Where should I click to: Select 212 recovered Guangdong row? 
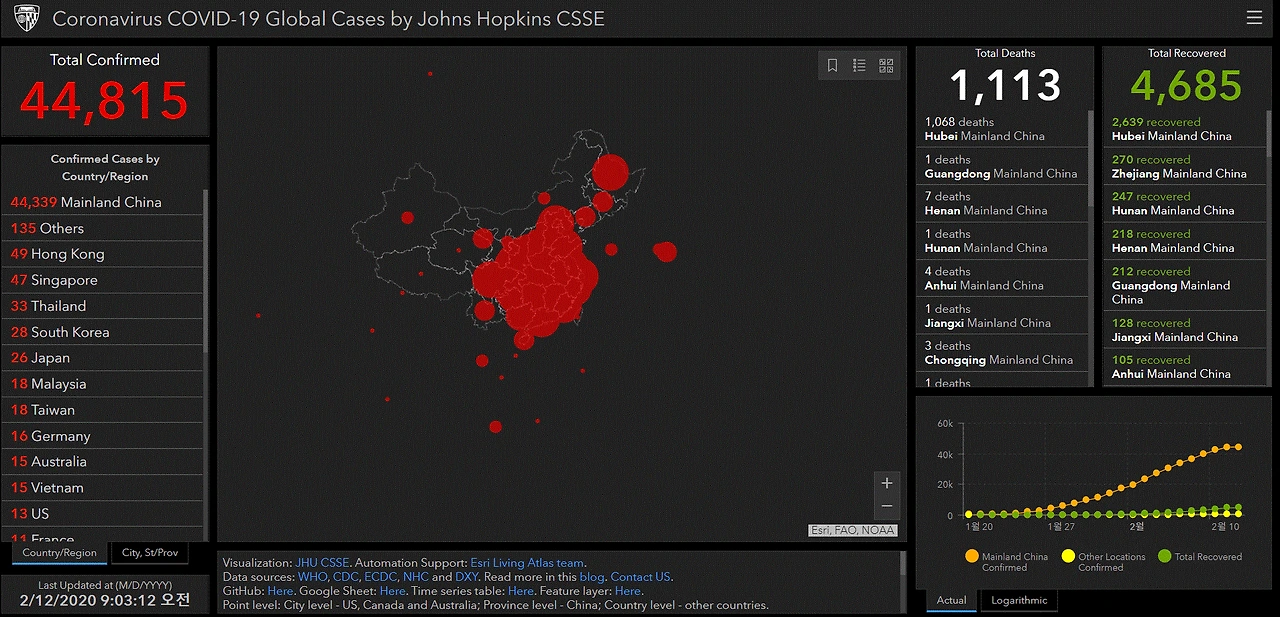(x=1185, y=285)
